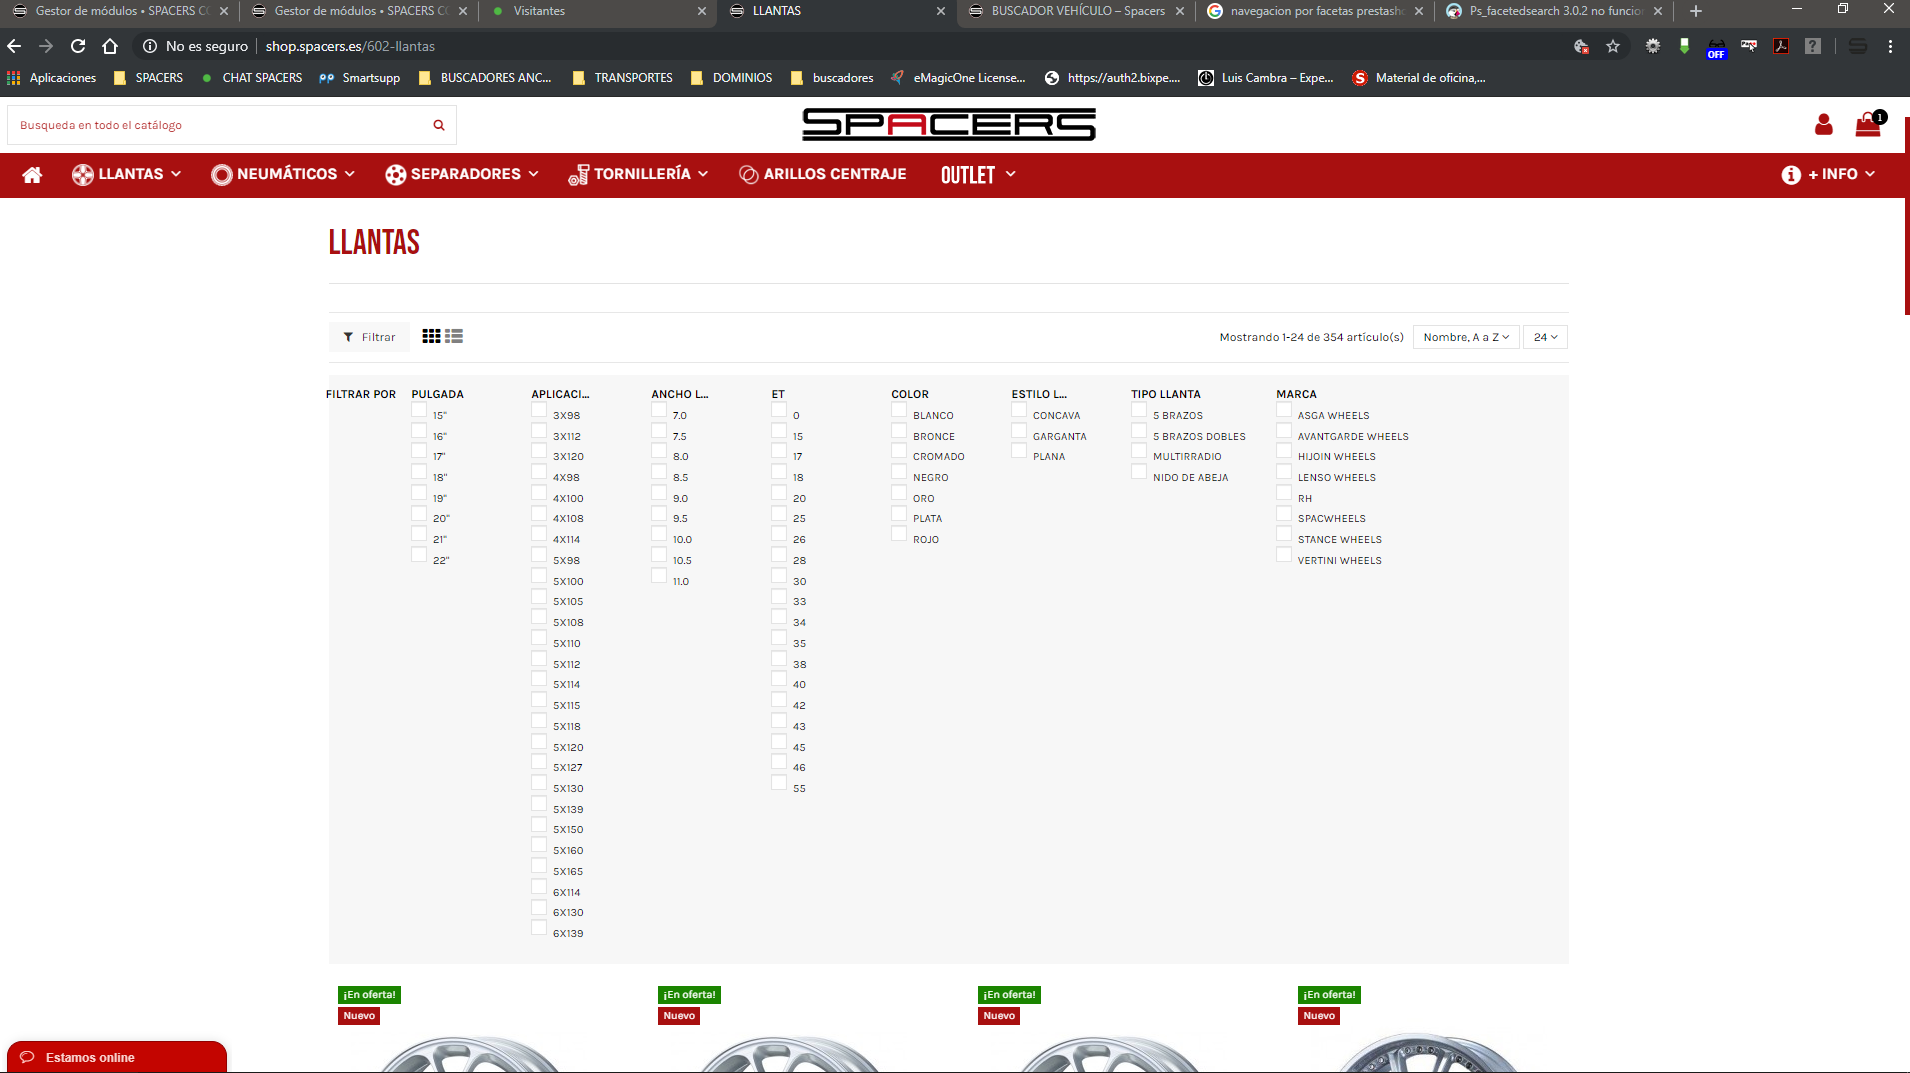Tick the 20" pulgada filter
1910x1073 pixels.
[x=419, y=514]
